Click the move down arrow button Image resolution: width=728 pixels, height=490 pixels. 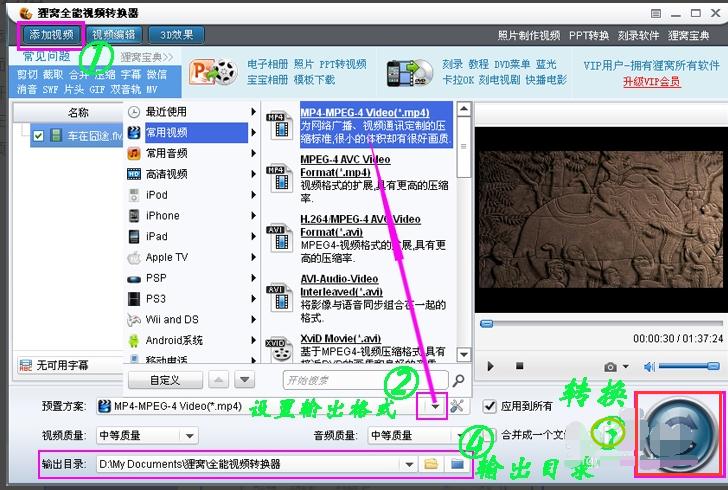coord(245,380)
